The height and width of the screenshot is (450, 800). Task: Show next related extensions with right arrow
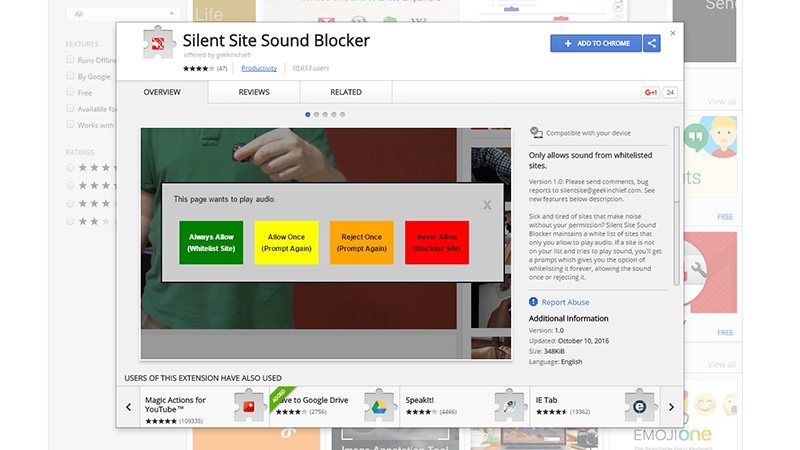click(x=671, y=407)
